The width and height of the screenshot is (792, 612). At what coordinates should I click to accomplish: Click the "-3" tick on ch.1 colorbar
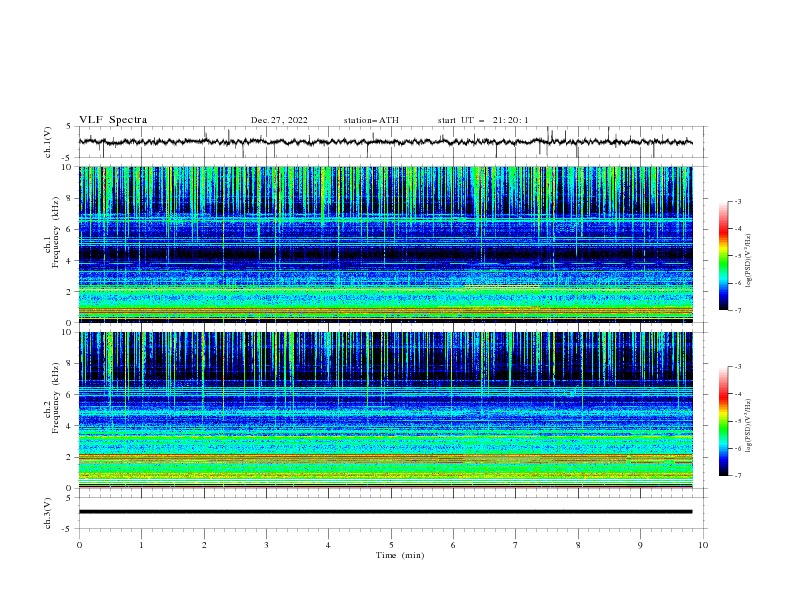[738, 201]
